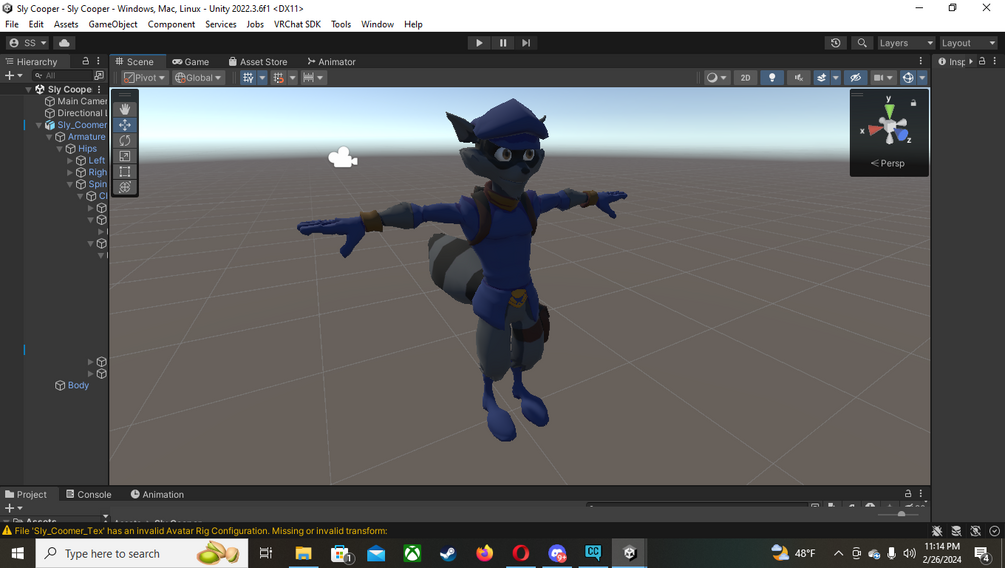Click the Hierarchy search field
This screenshot has width=1005, height=568.
pos(61,76)
